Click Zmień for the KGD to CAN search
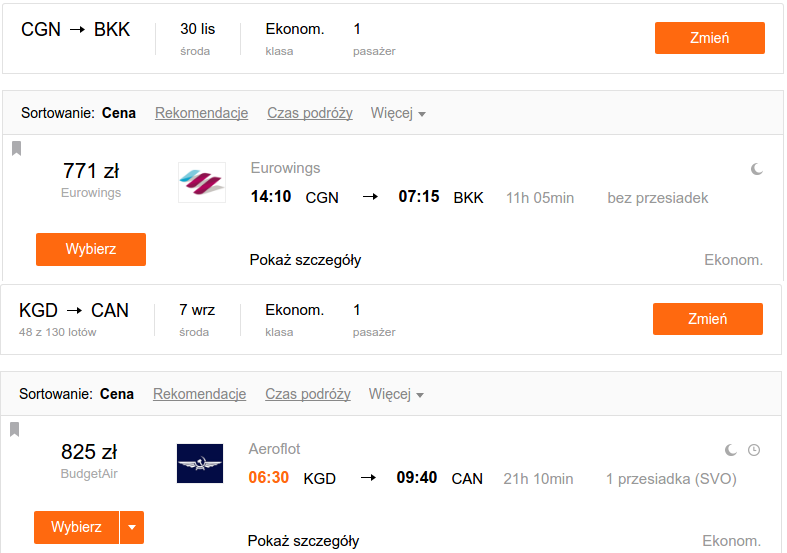787x553 pixels. pyautogui.click(x=708, y=319)
